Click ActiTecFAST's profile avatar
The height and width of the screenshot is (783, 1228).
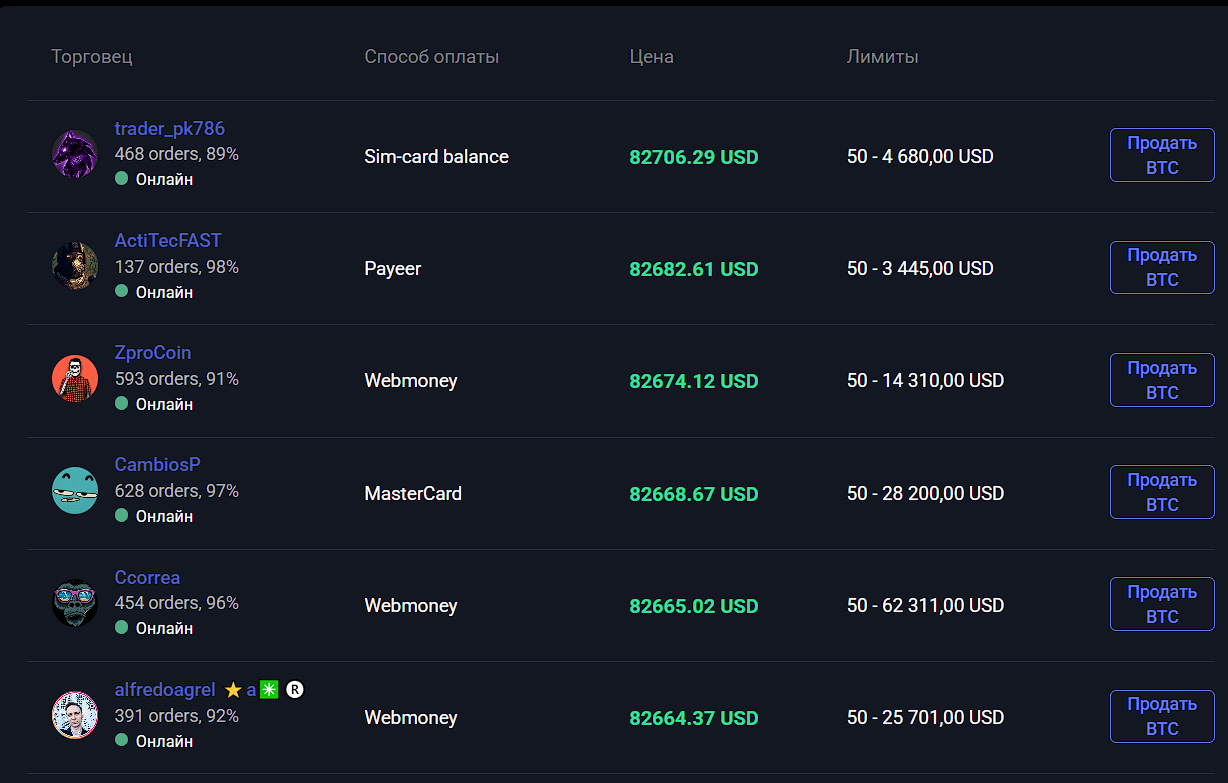pyautogui.click(x=75, y=267)
